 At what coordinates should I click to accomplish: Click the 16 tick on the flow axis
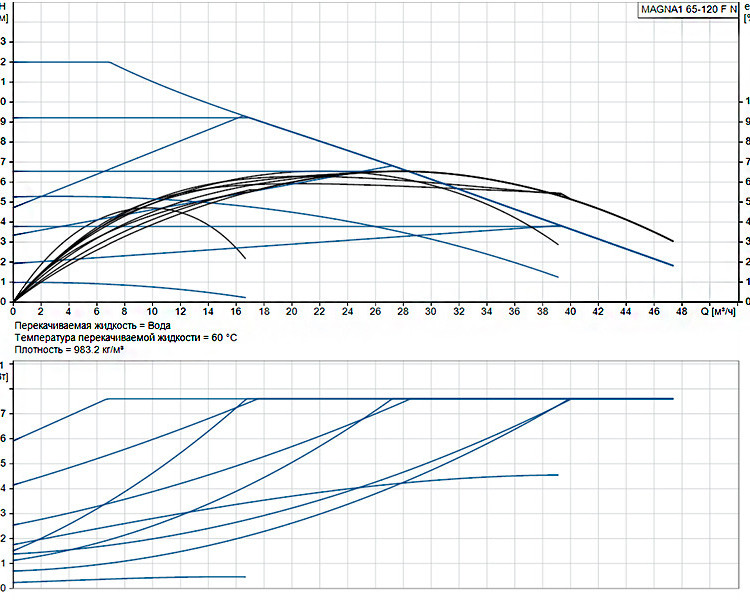tap(236, 311)
